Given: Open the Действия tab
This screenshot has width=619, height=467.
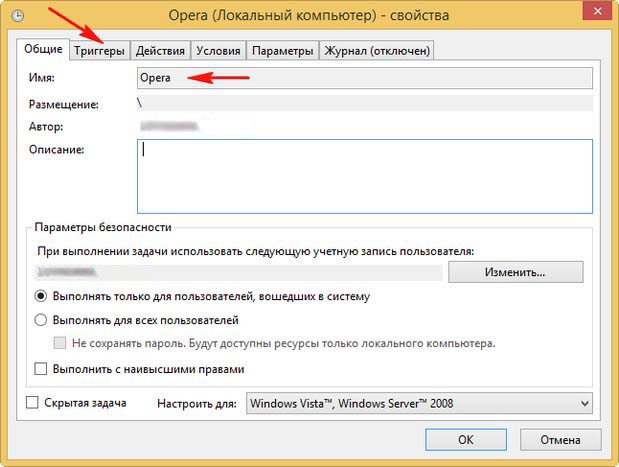Looking at the screenshot, I should pos(160,51).
